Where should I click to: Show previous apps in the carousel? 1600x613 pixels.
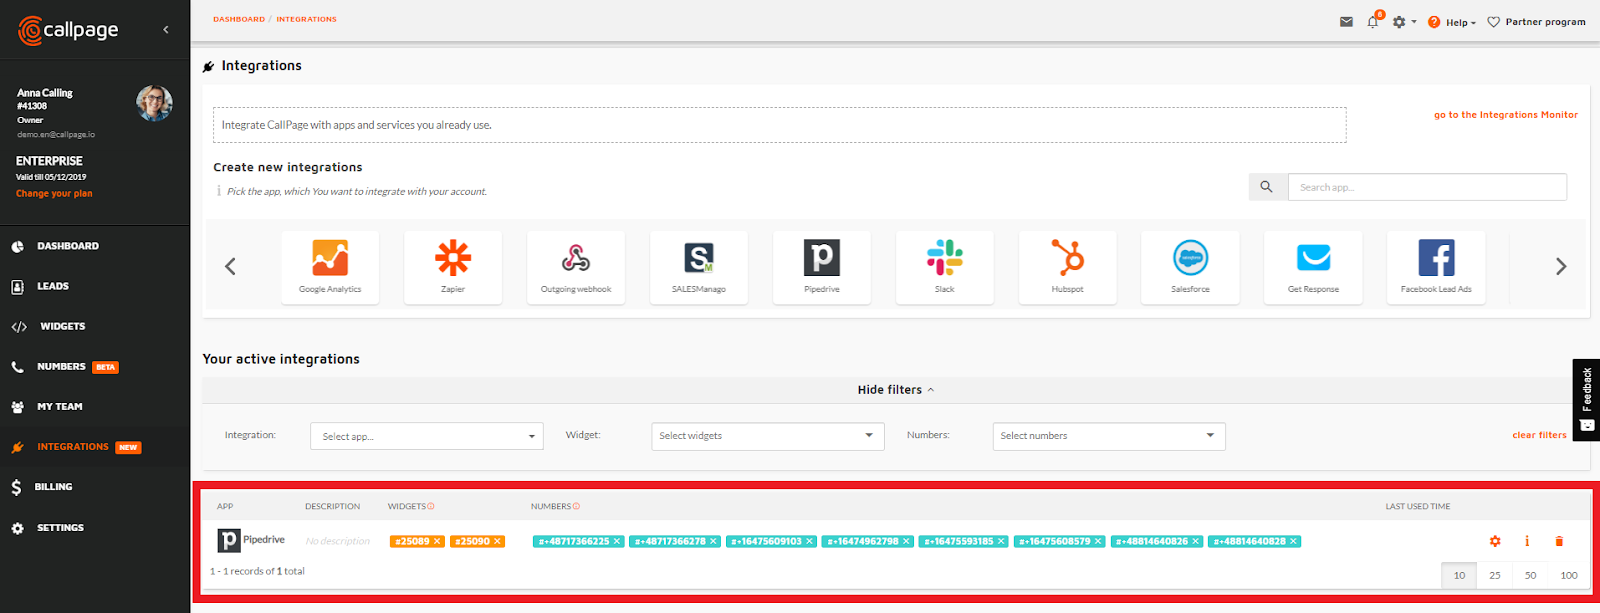pyautogui.click(x=230, y=266)
